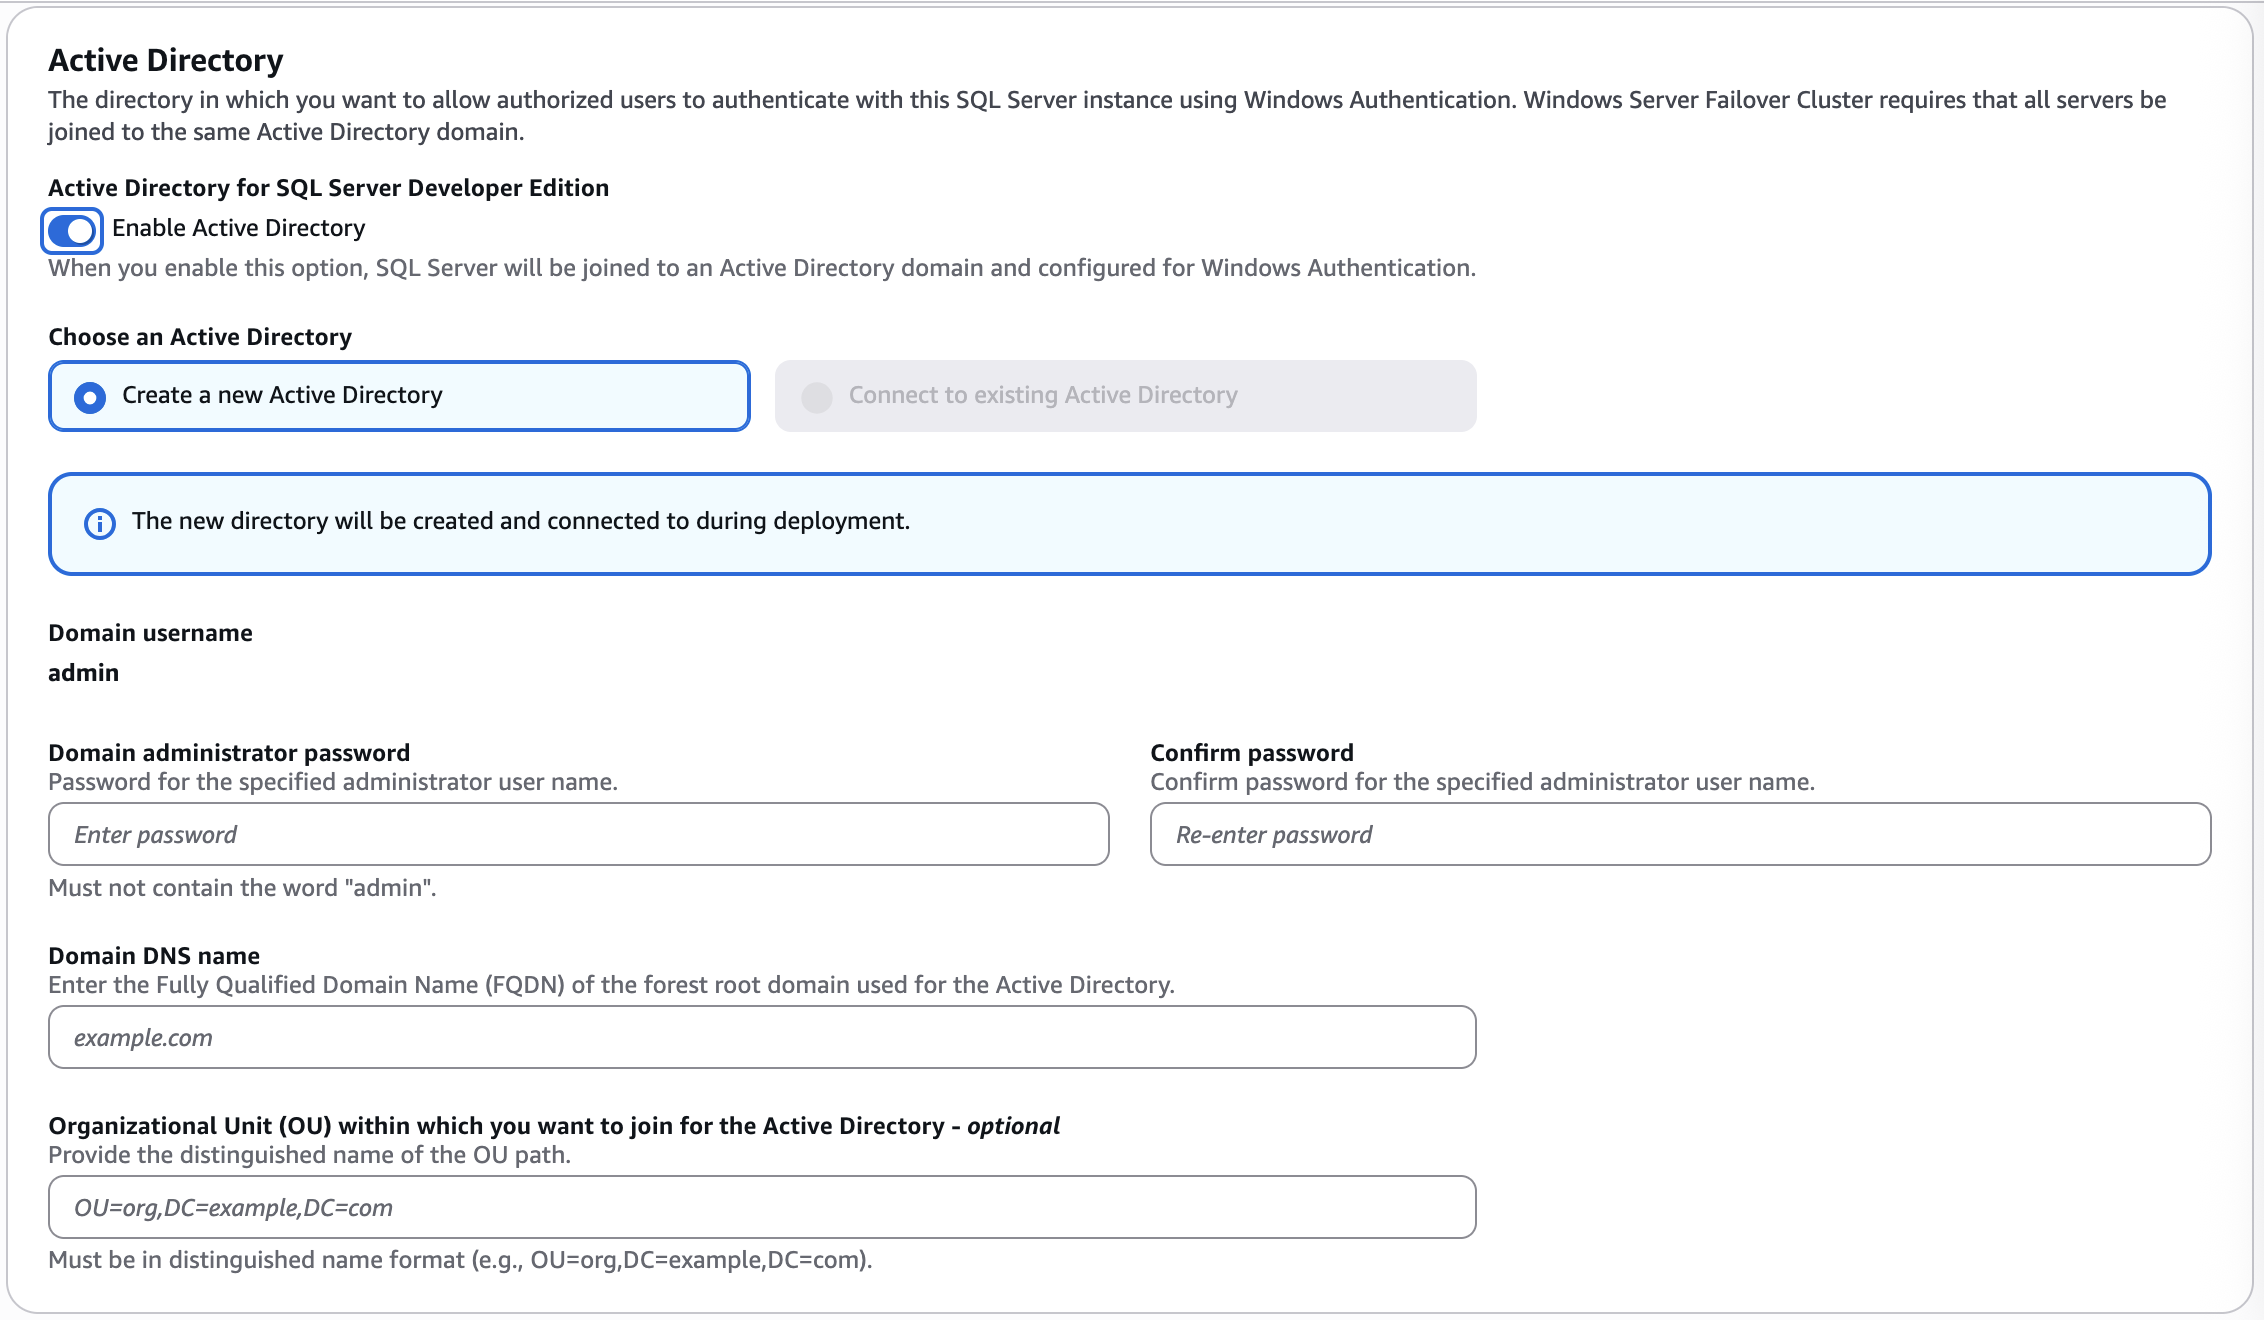Click the Domain administrator password field
This screenshot has width=2264, height=1320.
coord(577,833)
